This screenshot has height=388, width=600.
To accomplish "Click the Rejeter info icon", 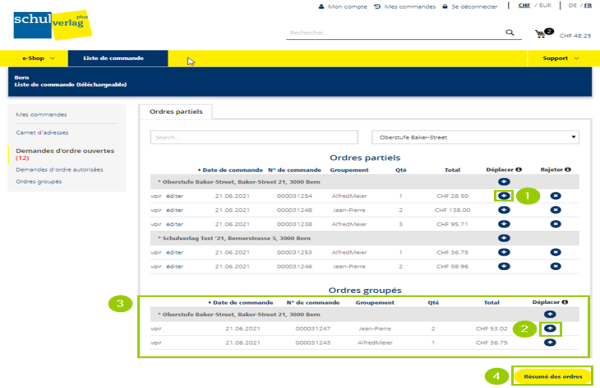I will [x=568, y=170].
